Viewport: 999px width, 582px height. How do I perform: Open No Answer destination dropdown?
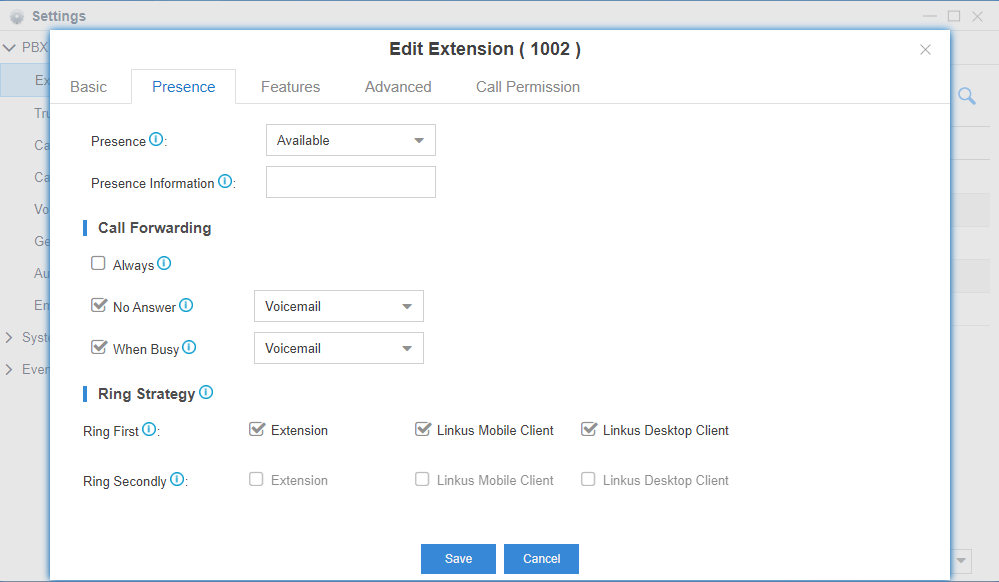(338, 307)
